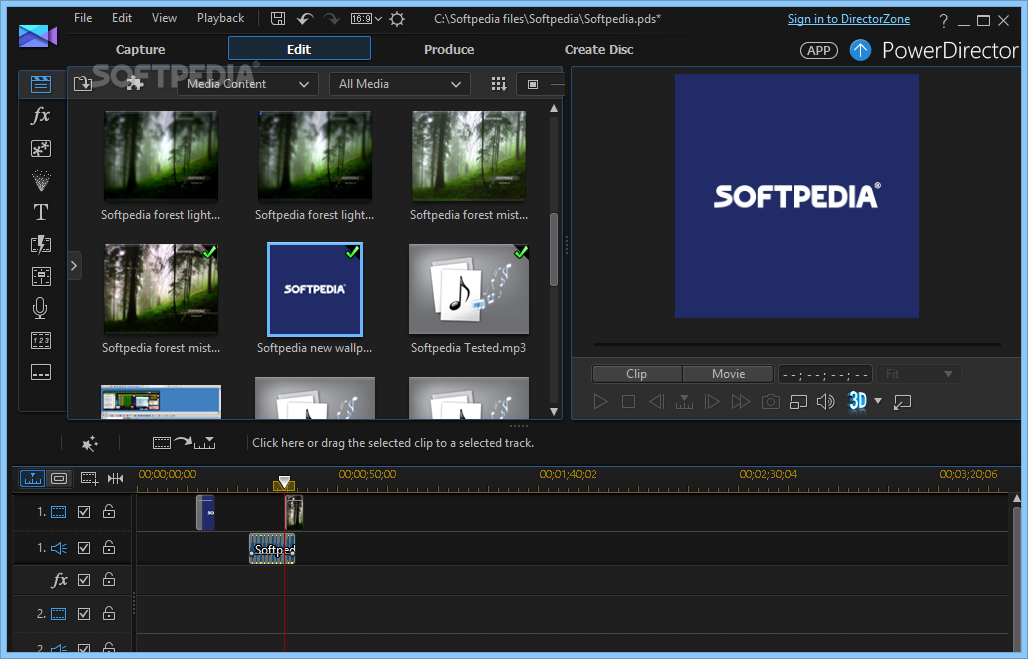Click the media library vertical scrollbar
This screenshot has height=659, width=1028.
point(554,249)
